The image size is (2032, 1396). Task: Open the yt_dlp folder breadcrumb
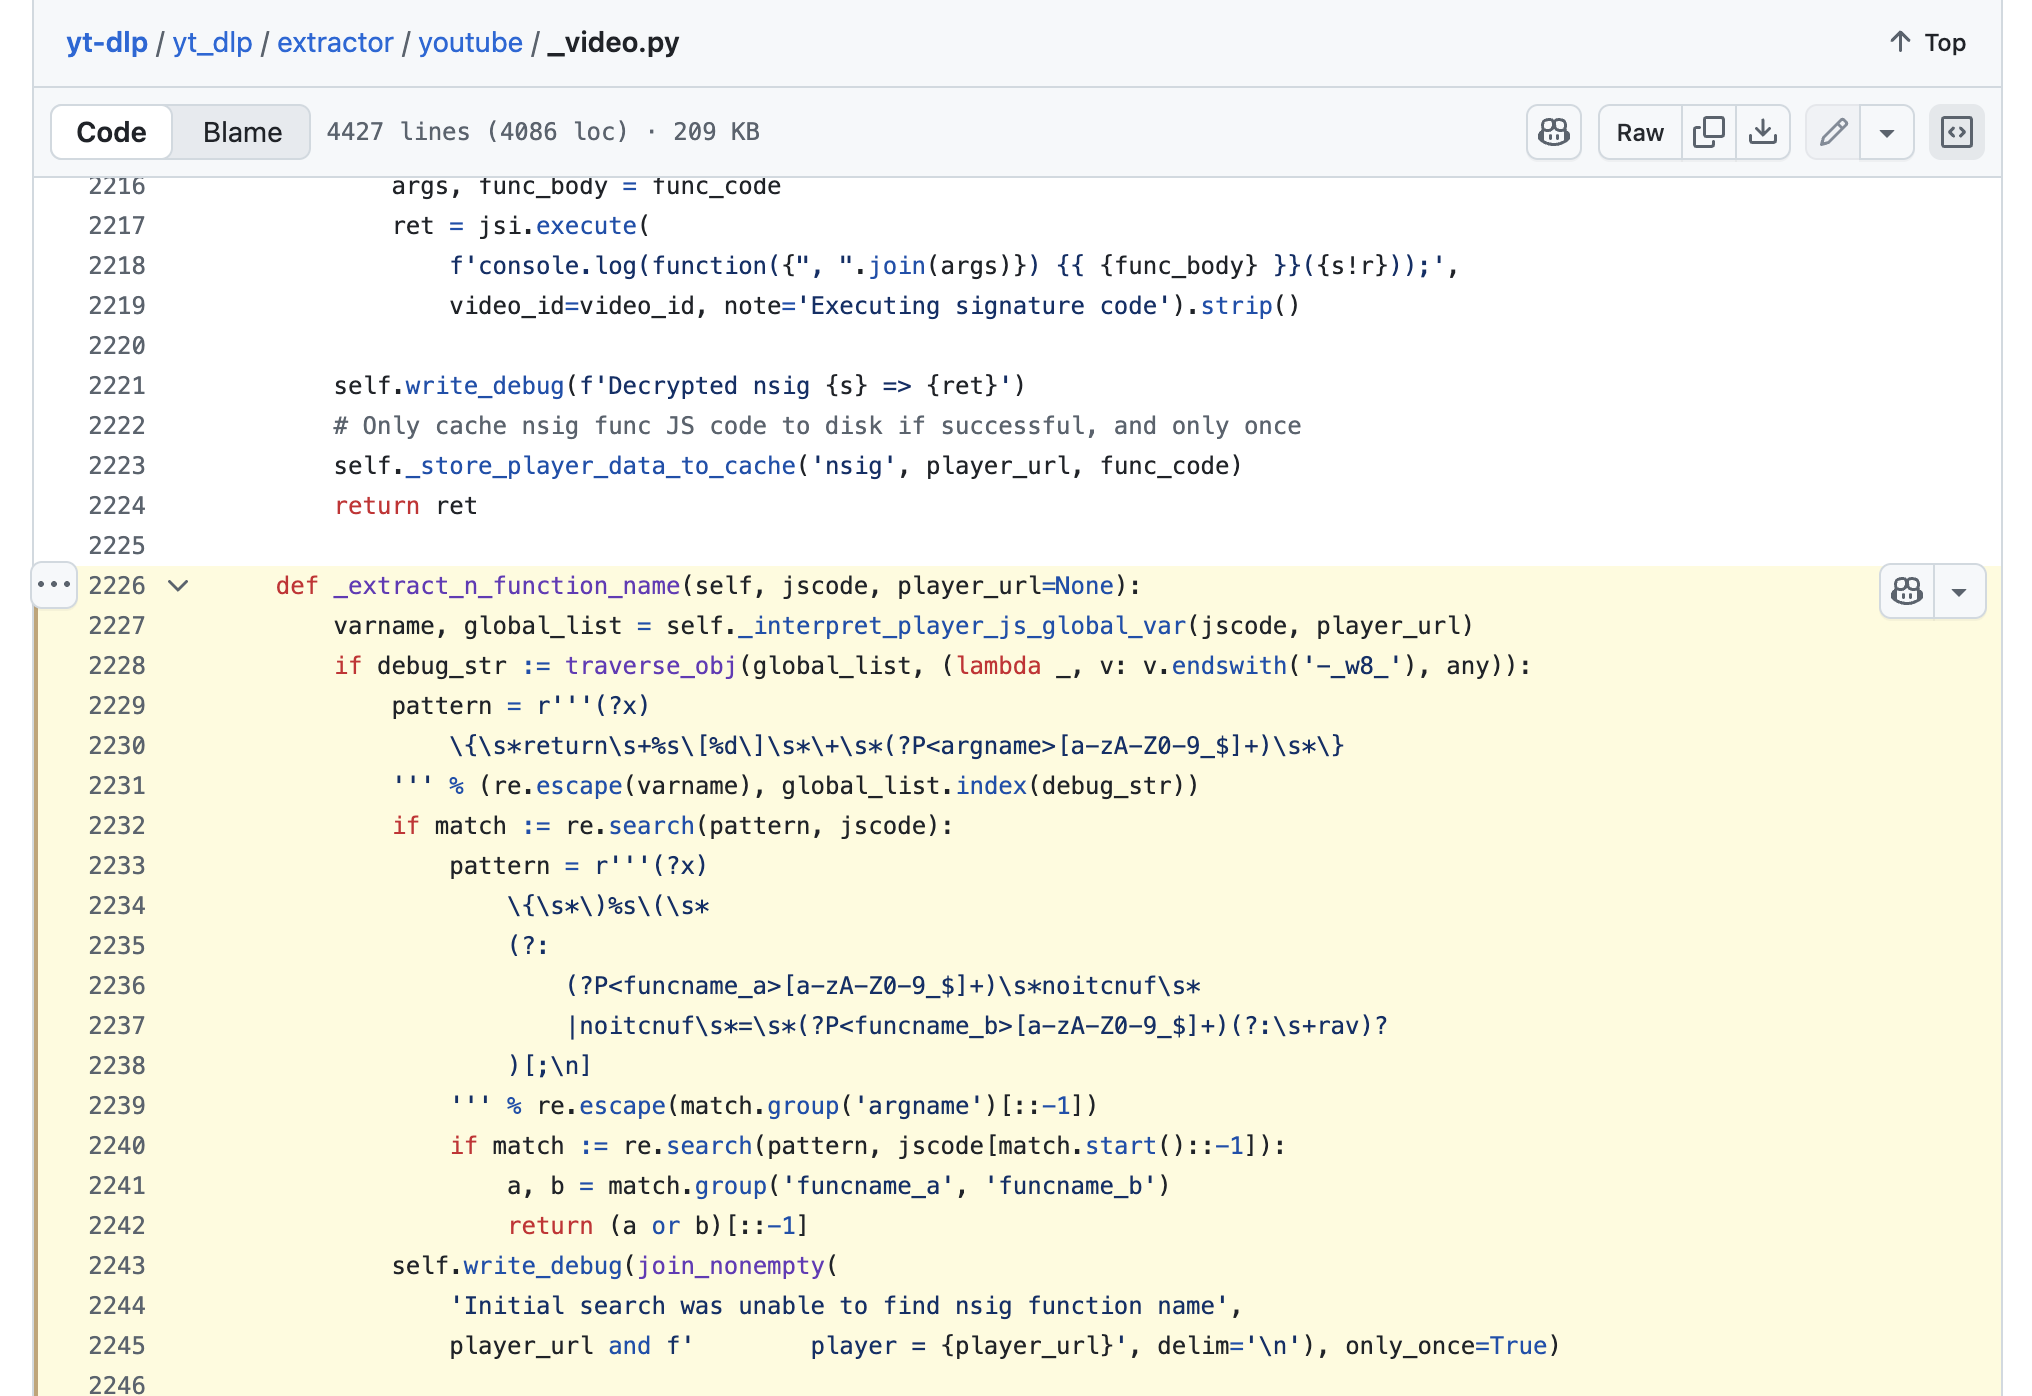point(212,43)
